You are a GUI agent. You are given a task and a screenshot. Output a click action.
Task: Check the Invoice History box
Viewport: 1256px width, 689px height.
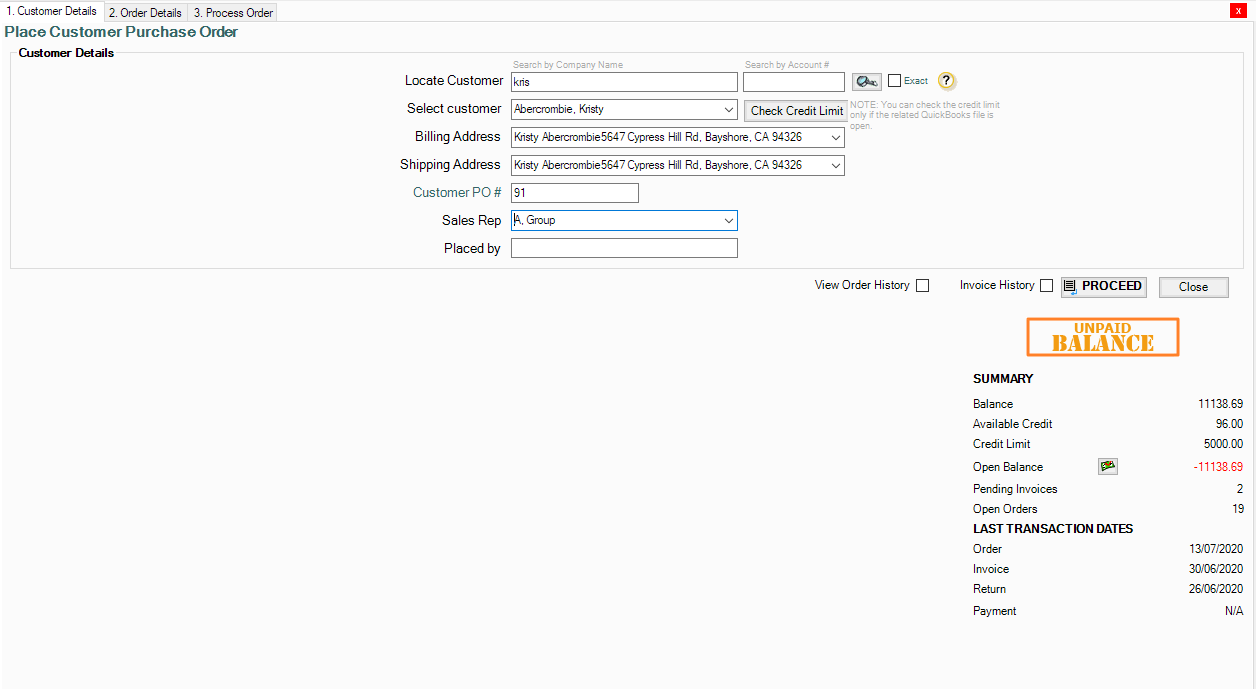click(1046, 286)
